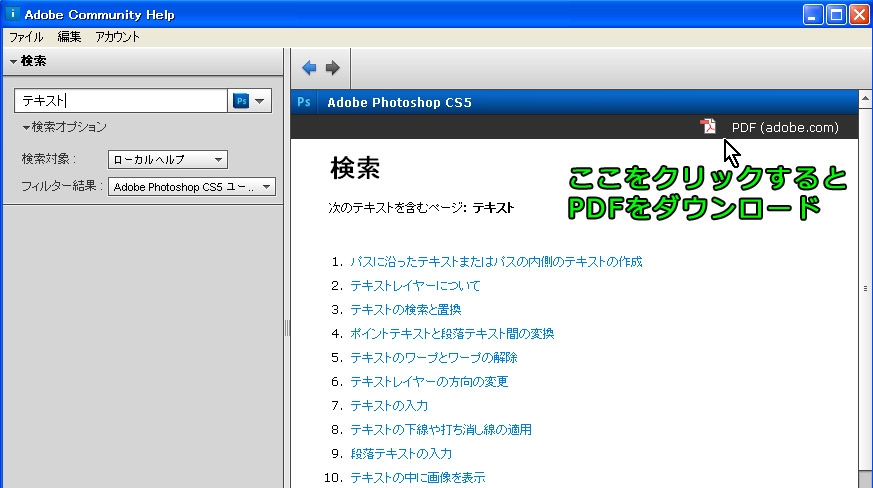Open the 検索対象 ローカルヘルプ dropdown
Image resolution: width=873 pixels, height=488 pixels.
point(168,160)
